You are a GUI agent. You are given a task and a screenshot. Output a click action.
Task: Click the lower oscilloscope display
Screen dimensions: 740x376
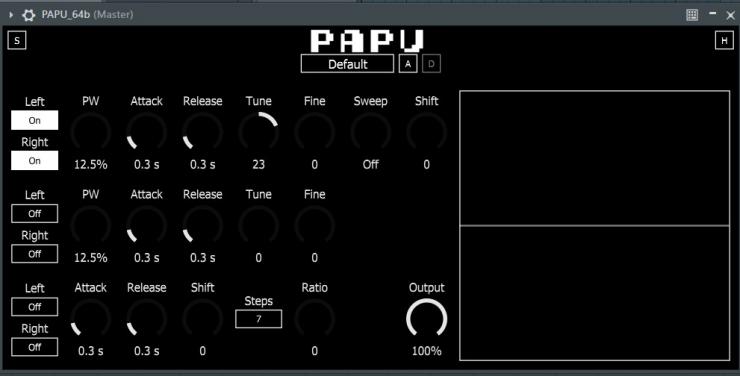pos(595,293)
